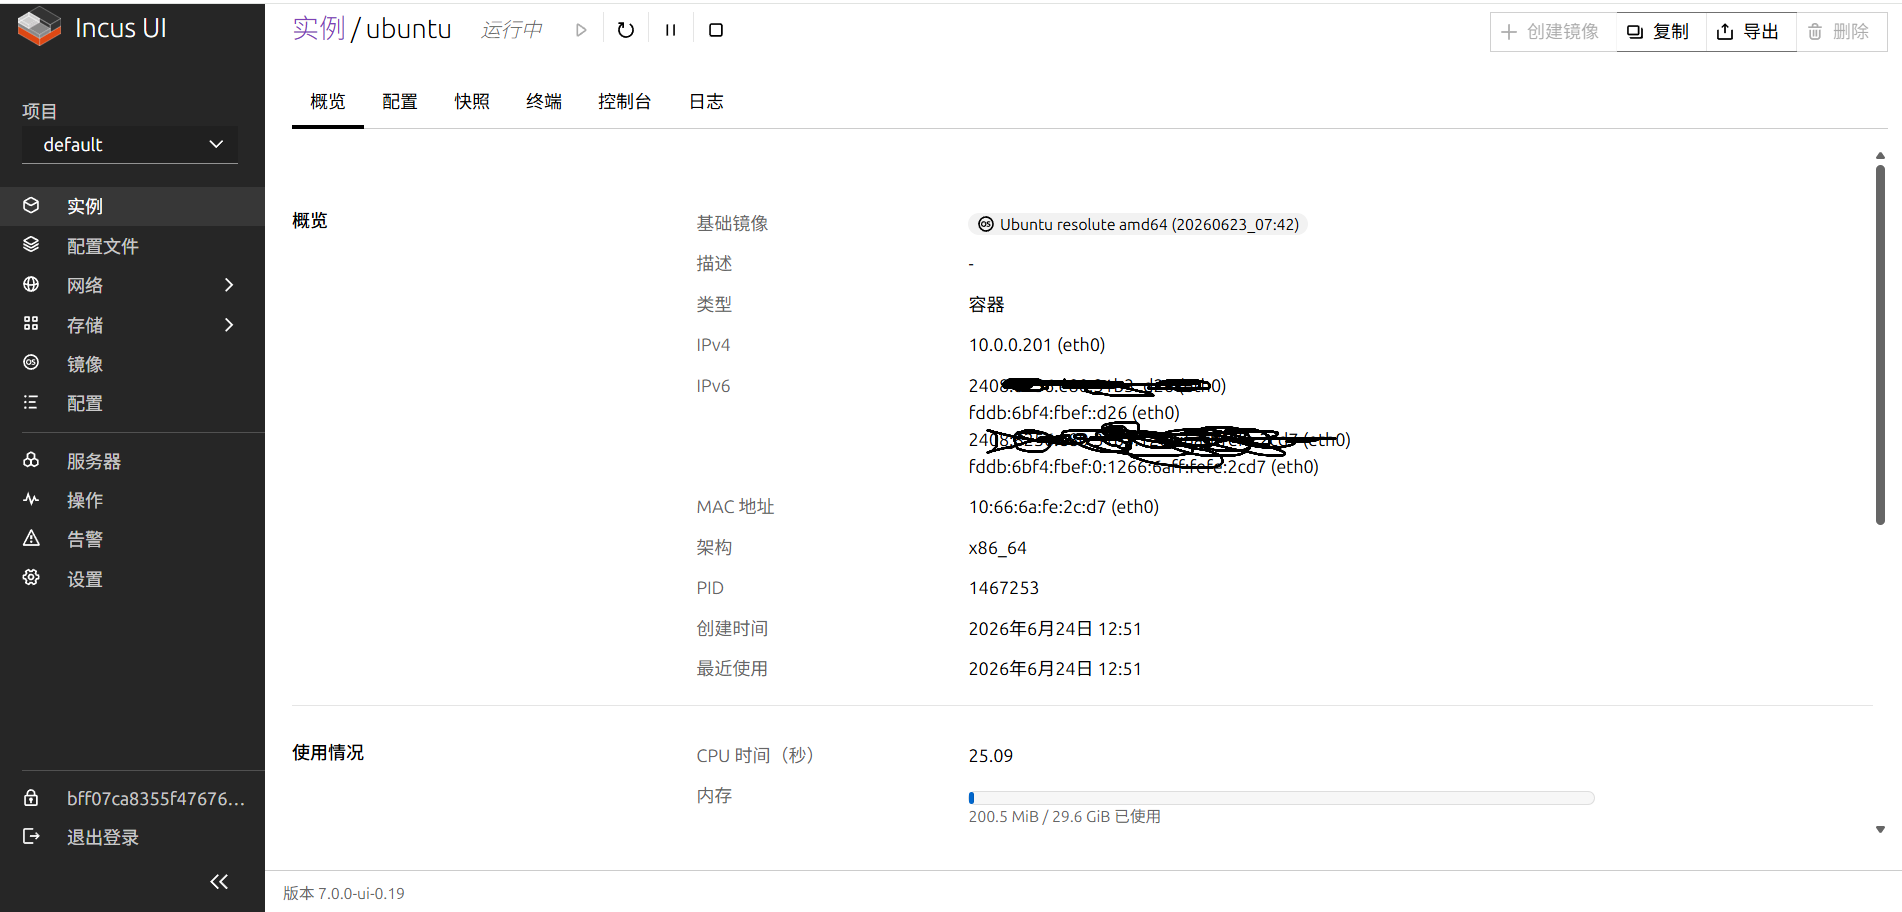
Task: Click 退出登录 to log out
Action: coord(132,837)
